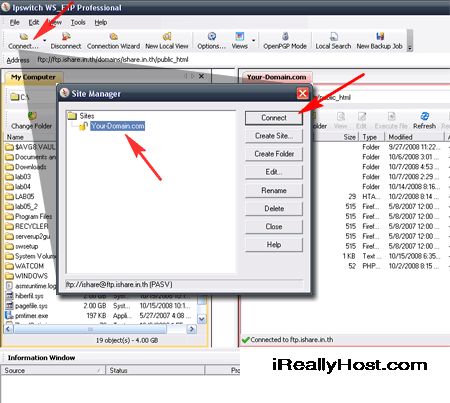Click the Connect toolbar icon

click(x=23, y=41)
